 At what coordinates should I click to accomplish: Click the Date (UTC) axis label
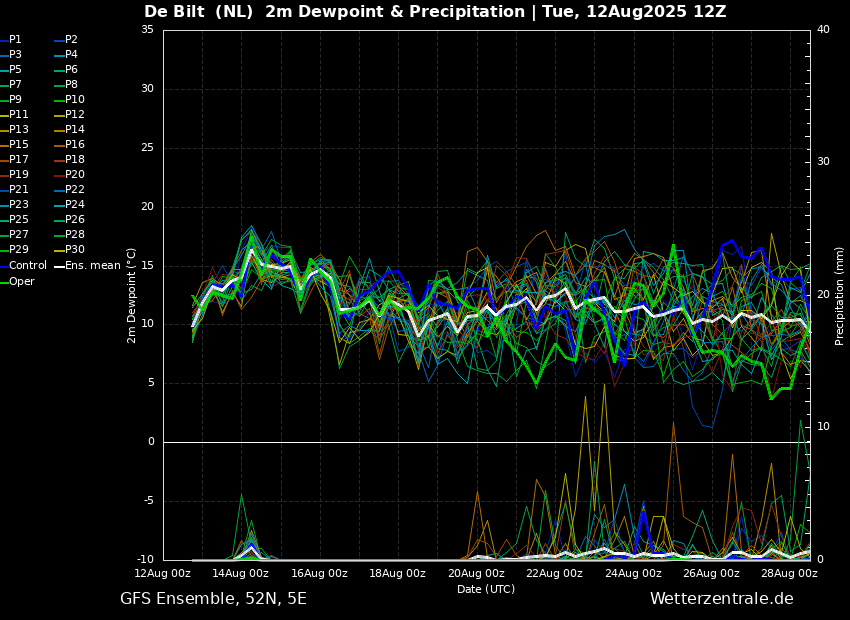486,590
